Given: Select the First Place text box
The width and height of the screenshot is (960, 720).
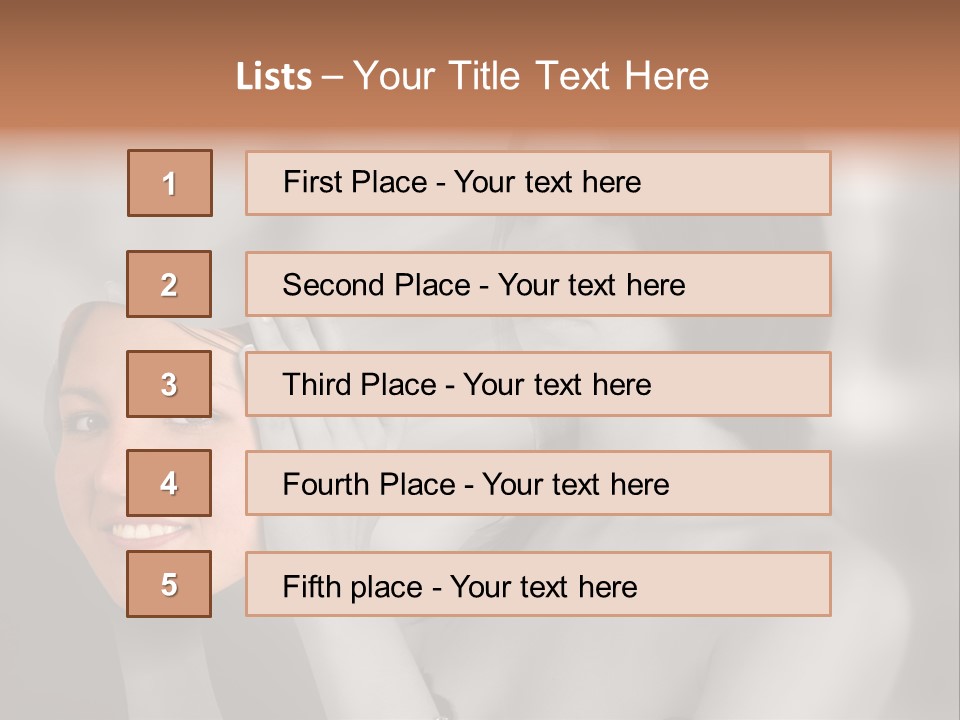Looking at the screenshot, I should pos(538,183).
